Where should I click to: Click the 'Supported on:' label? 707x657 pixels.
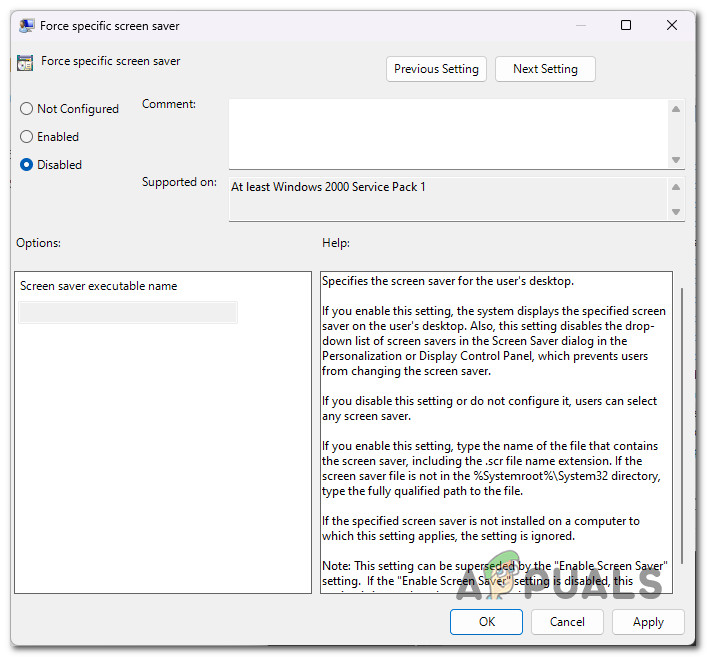pyautogui.click(x=179, y=182)
